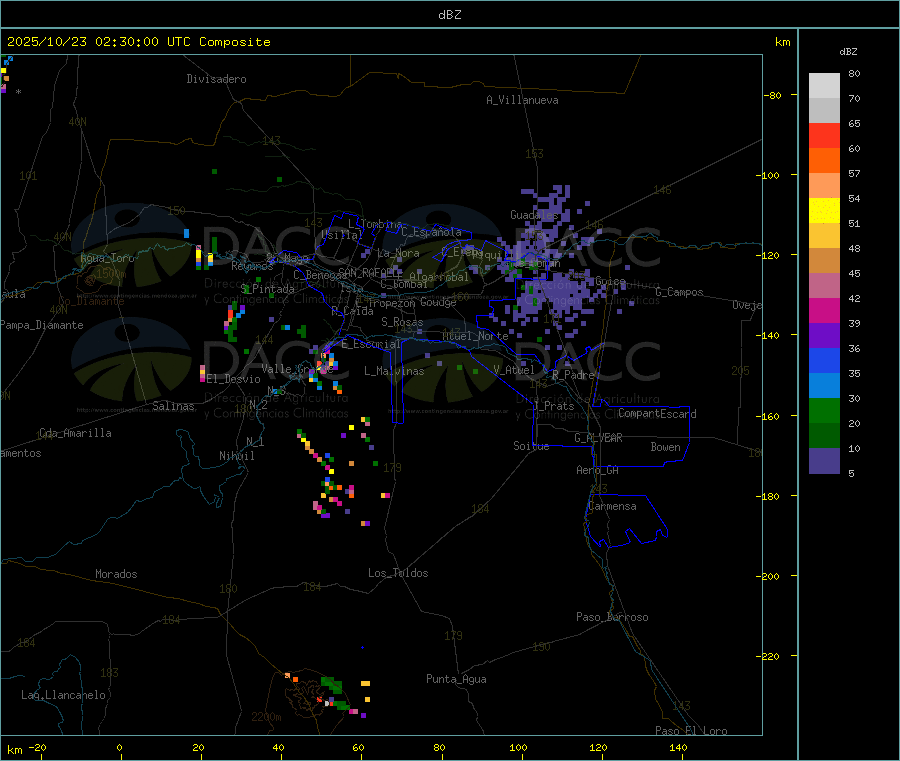The width and height of the screenshot is (900, 761).
Task: Click the G_Campos label on the map
Action: click(679, 292)
